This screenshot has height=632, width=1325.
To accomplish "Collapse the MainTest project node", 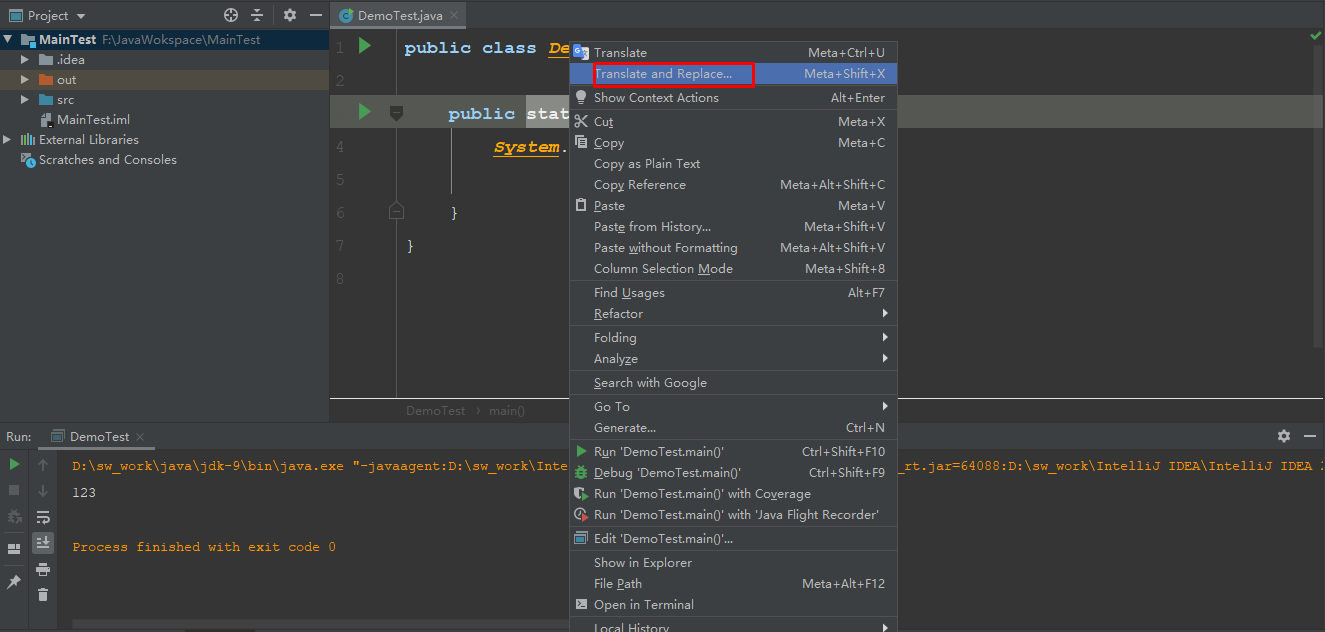I will coord(8,39).
